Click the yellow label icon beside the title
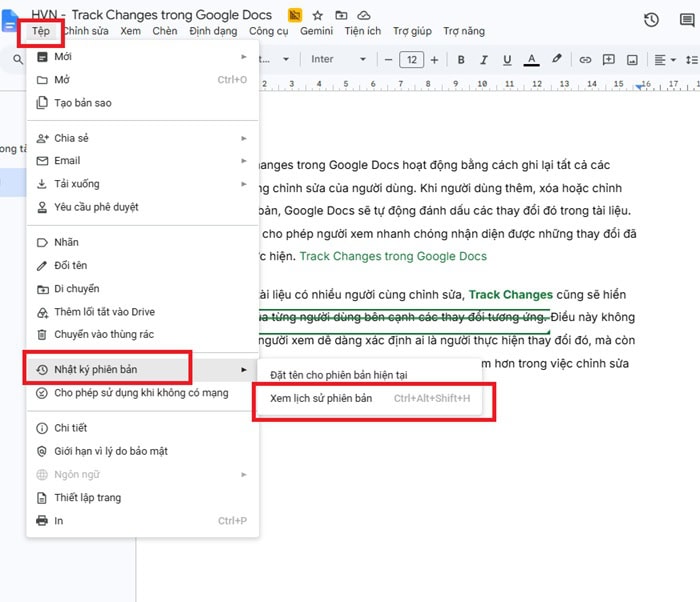Image resolution: width=700 pixels, height=602 pixels. pyautogui.click(x=295, y=16)
